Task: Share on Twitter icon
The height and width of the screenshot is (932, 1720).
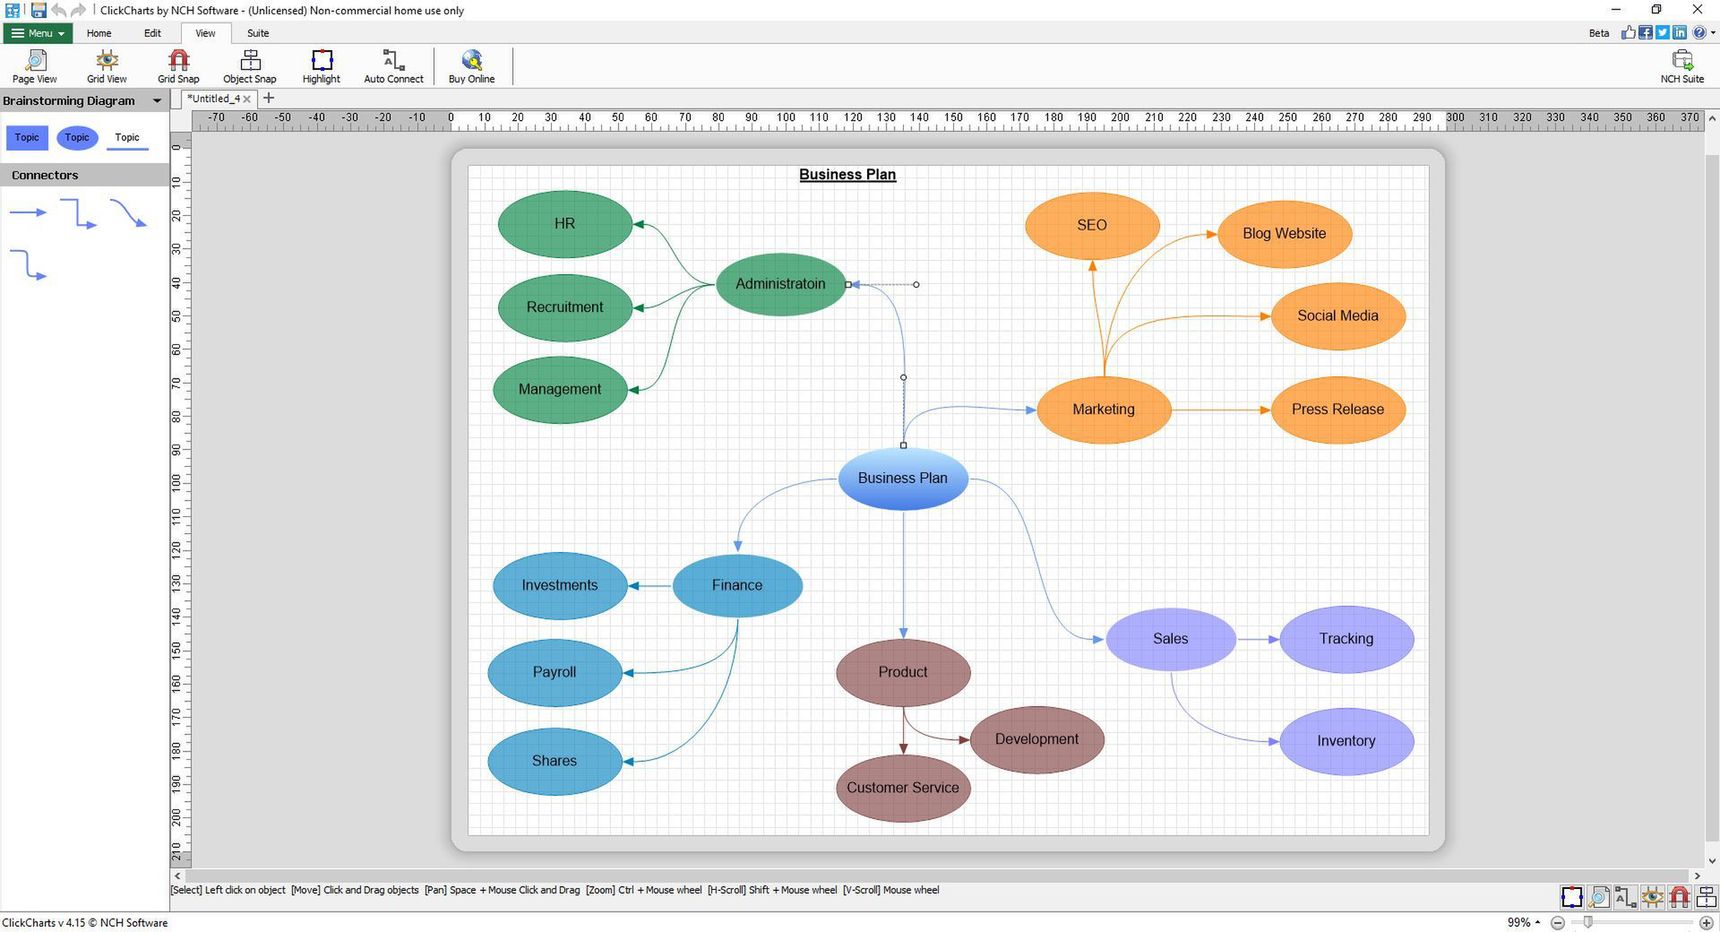Action: tap(1662, 33)
